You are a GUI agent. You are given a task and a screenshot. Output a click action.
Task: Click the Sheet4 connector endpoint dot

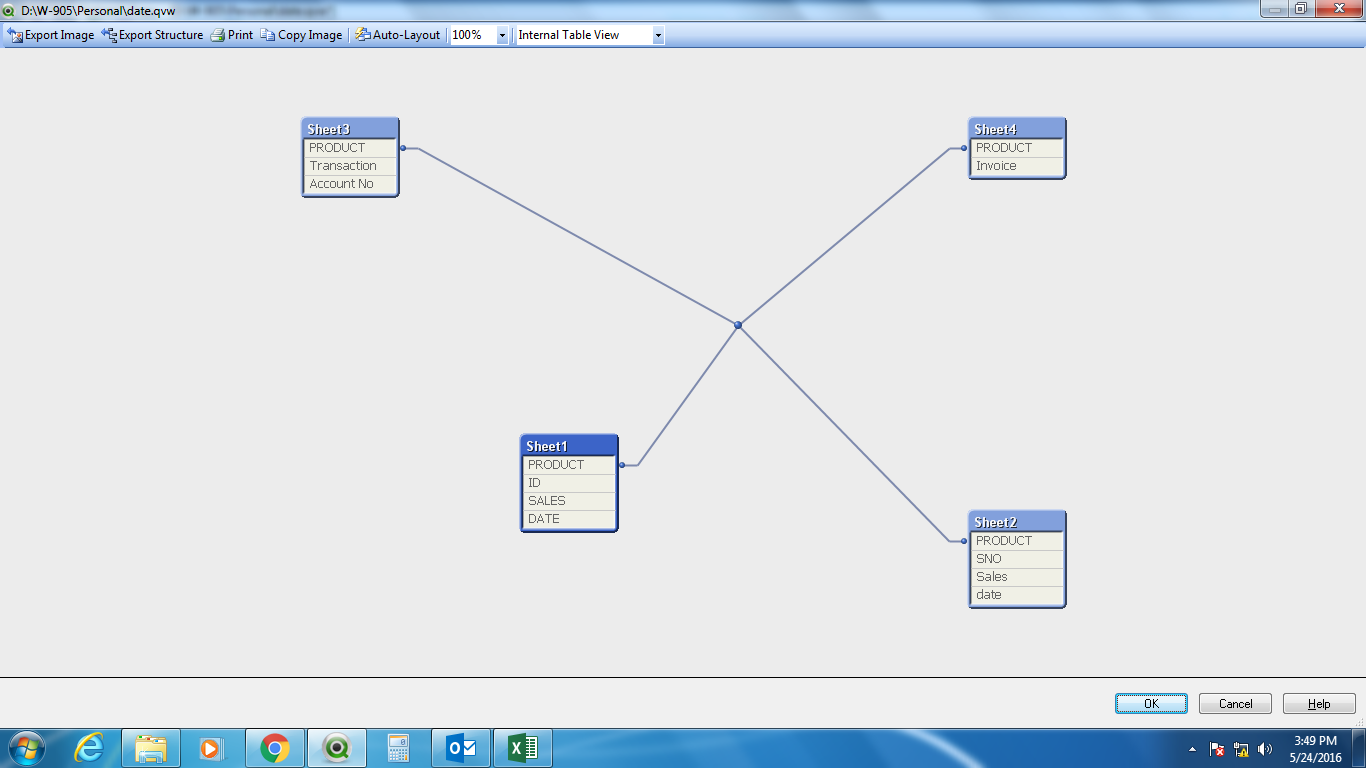click(964, 148)
